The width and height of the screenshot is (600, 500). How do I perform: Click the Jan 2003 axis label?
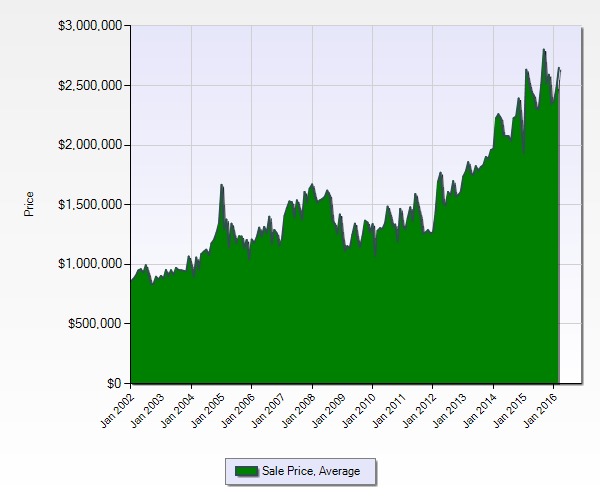(148, 410)
